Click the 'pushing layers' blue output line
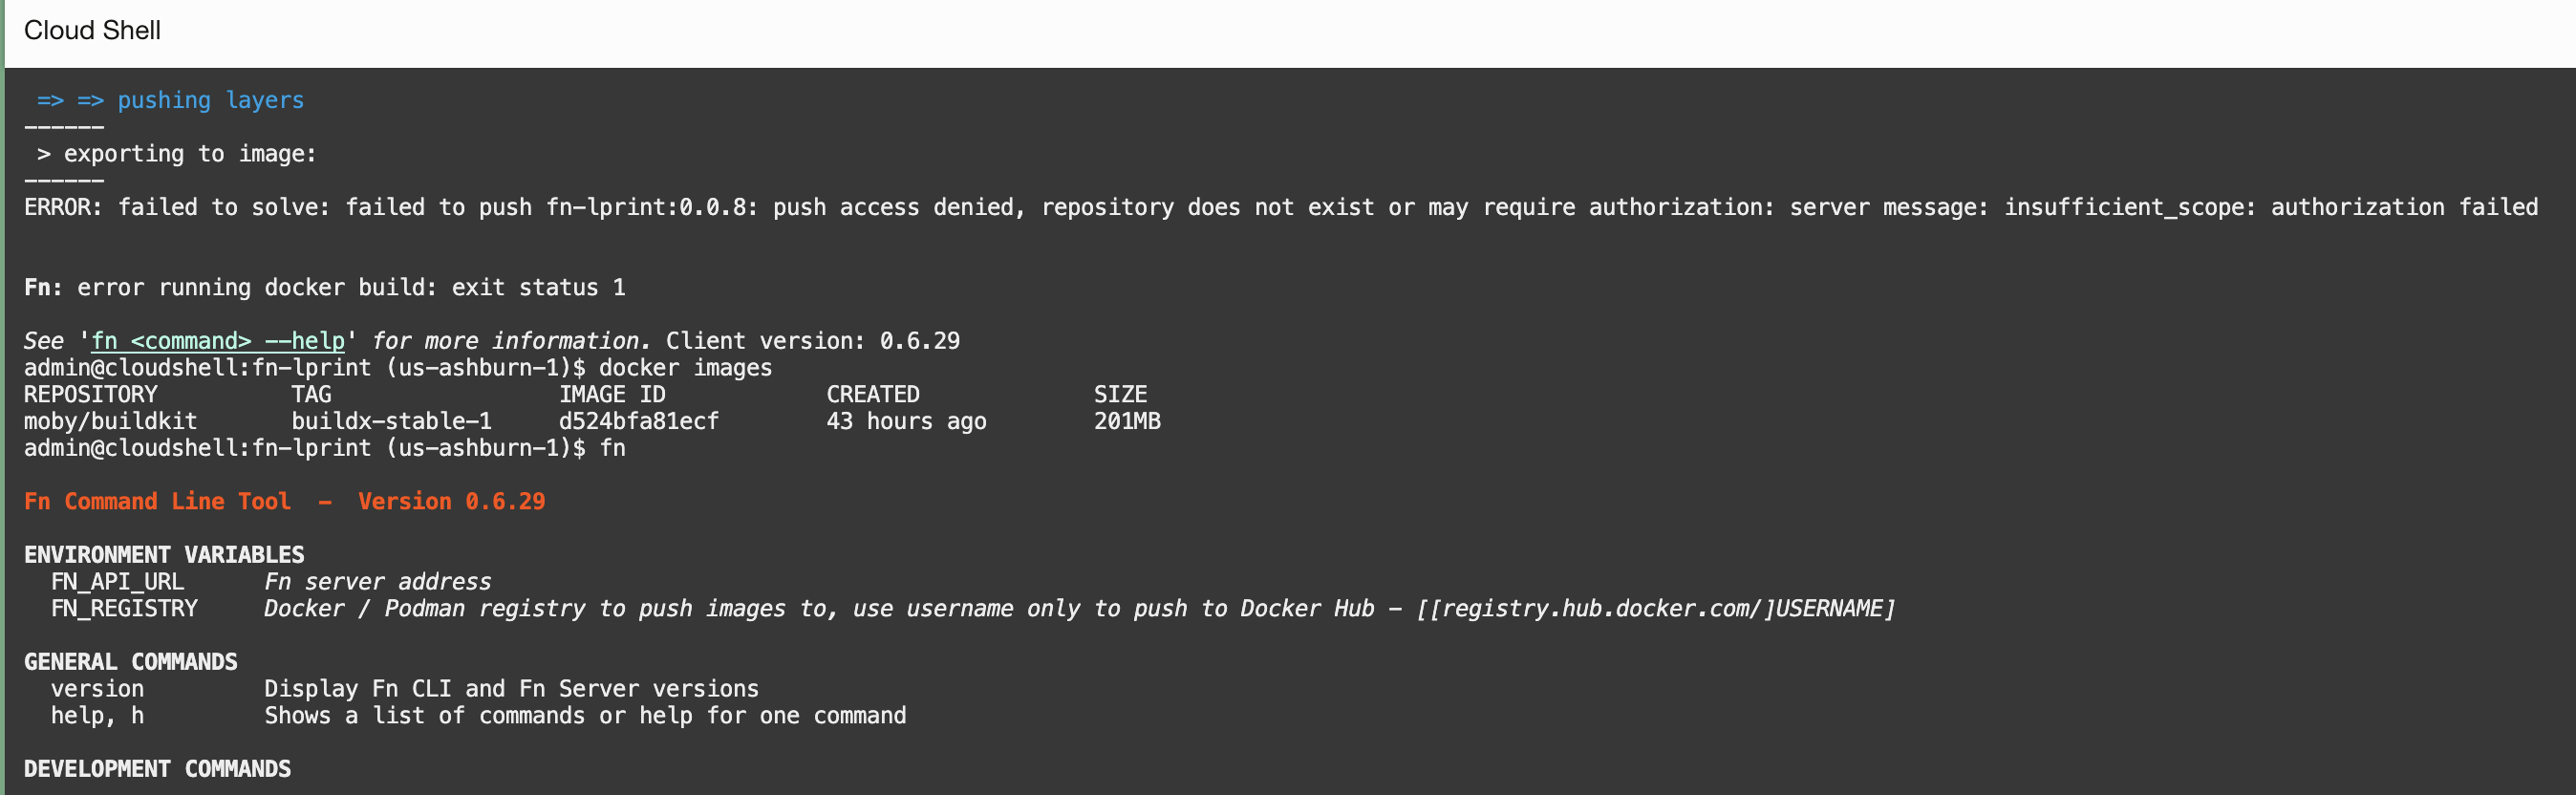Screen dimensions: 2576x795 pyautogui.click(x=210, y=100)
